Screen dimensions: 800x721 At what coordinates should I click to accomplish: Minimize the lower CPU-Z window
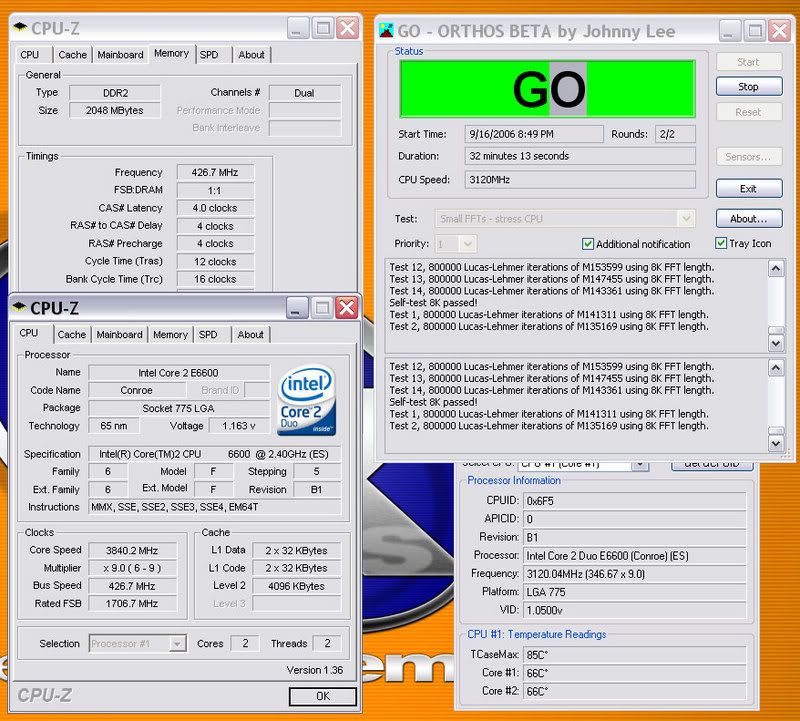(x=297, y=308)
